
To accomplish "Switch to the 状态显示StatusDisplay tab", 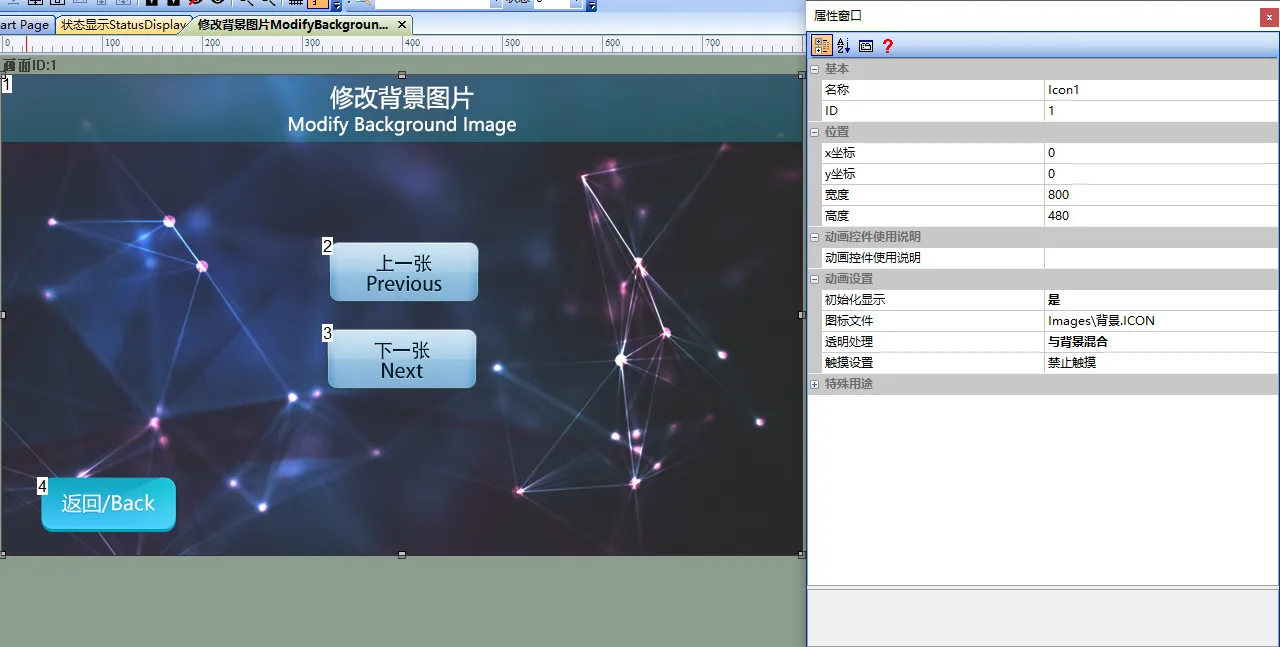I will (x=119, y=25).
